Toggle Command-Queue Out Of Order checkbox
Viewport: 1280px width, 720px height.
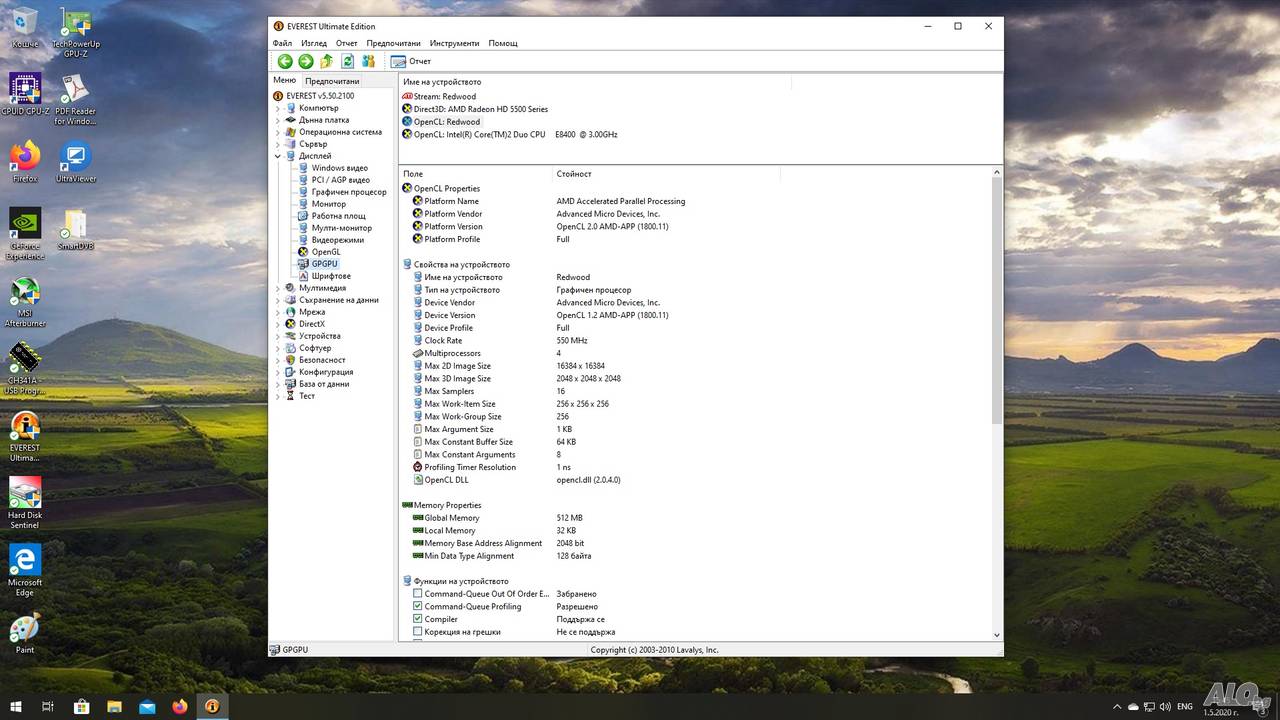(418, 594)
